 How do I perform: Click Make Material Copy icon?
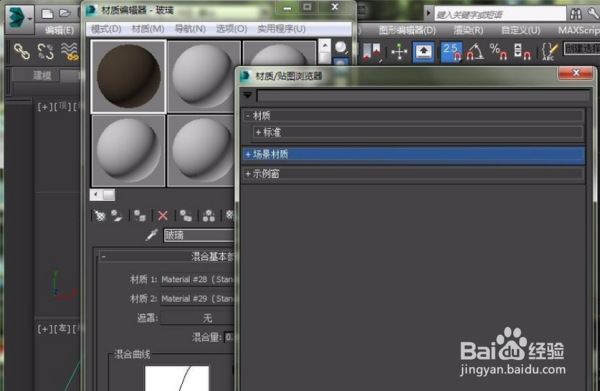coord(186,216)
